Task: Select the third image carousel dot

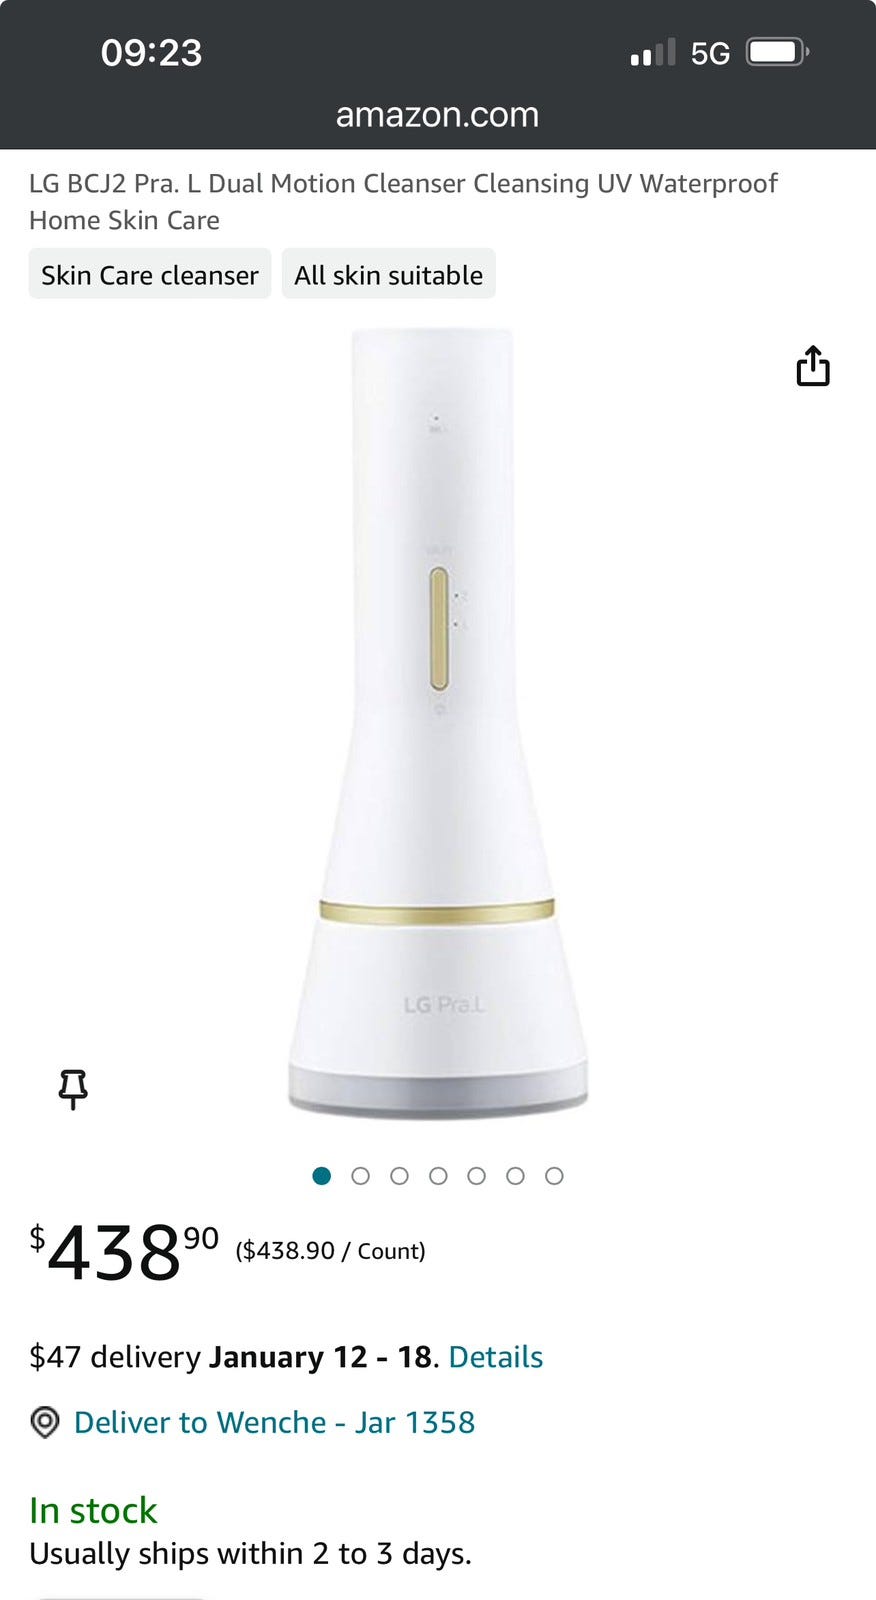Action: [399, 1176]
